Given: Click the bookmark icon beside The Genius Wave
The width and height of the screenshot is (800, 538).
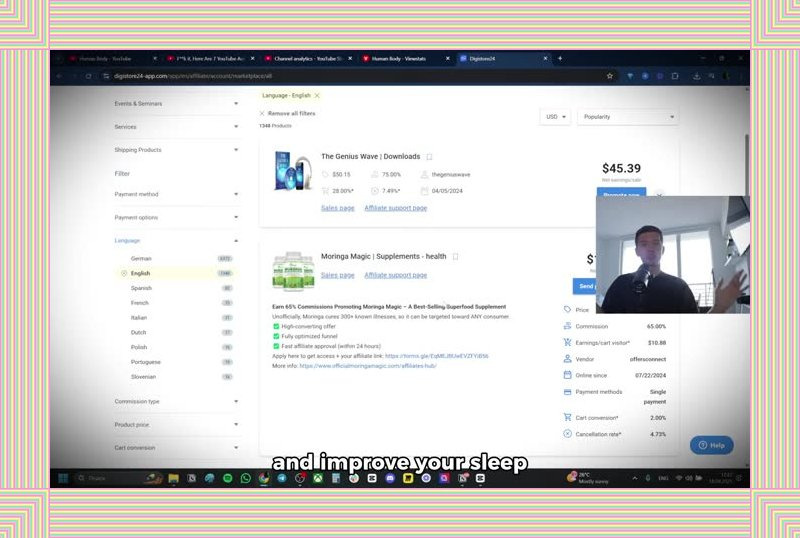Looking at the screenshot, I should click(x=429, y=157).
